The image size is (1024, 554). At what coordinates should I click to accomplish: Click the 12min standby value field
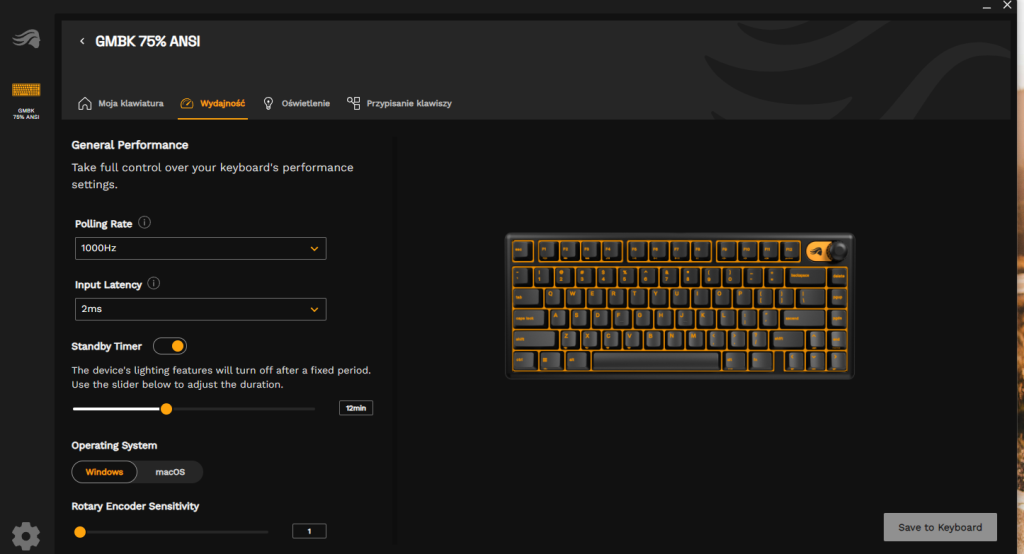coord(356,408)
